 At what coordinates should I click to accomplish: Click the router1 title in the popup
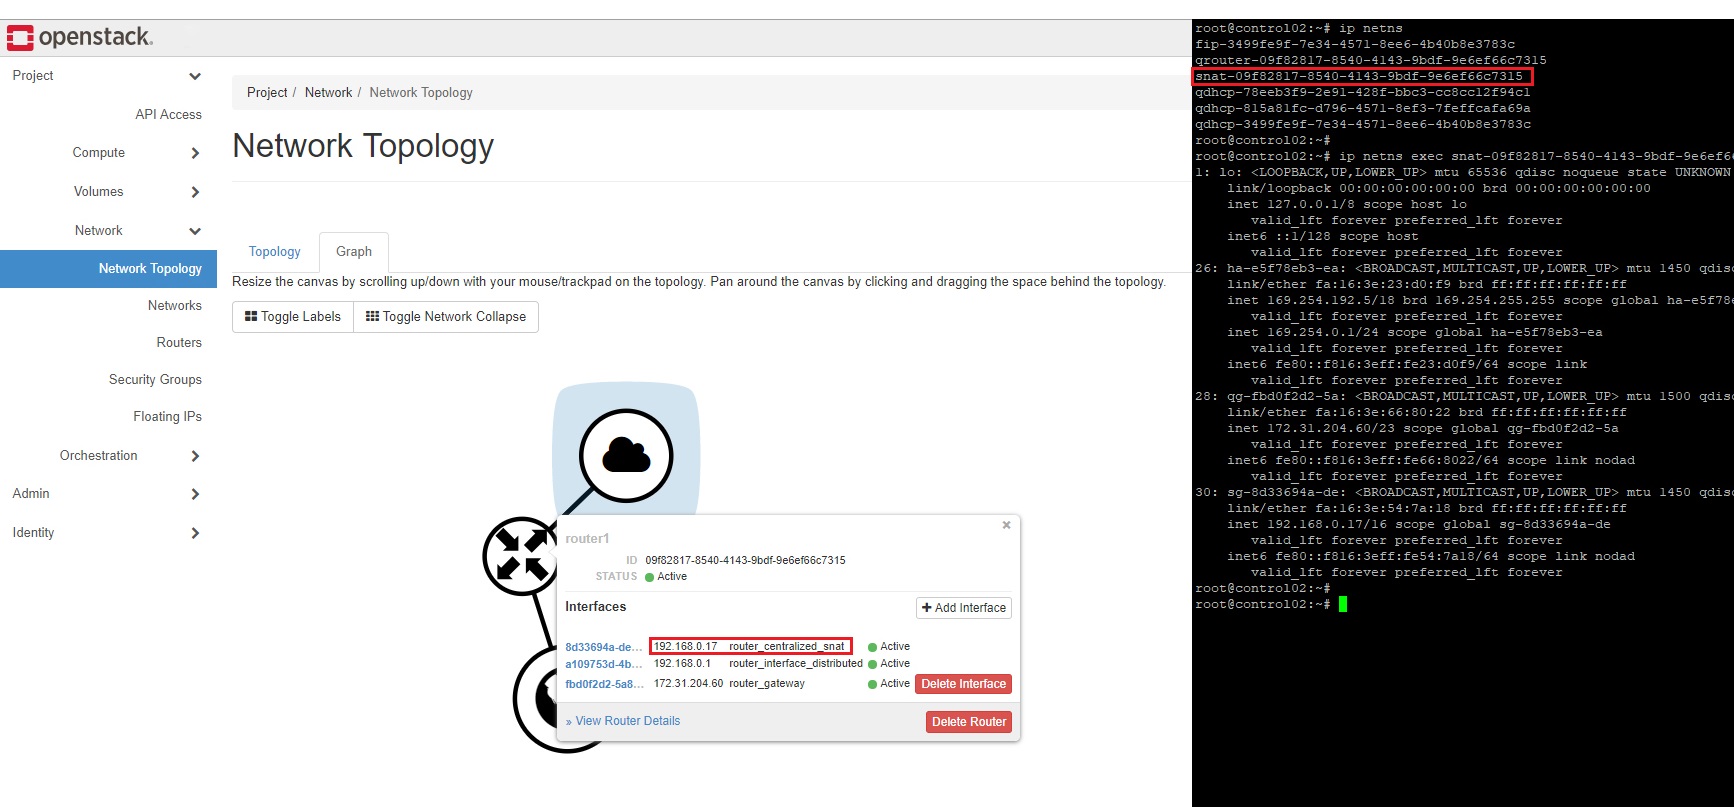pos(587,539)
